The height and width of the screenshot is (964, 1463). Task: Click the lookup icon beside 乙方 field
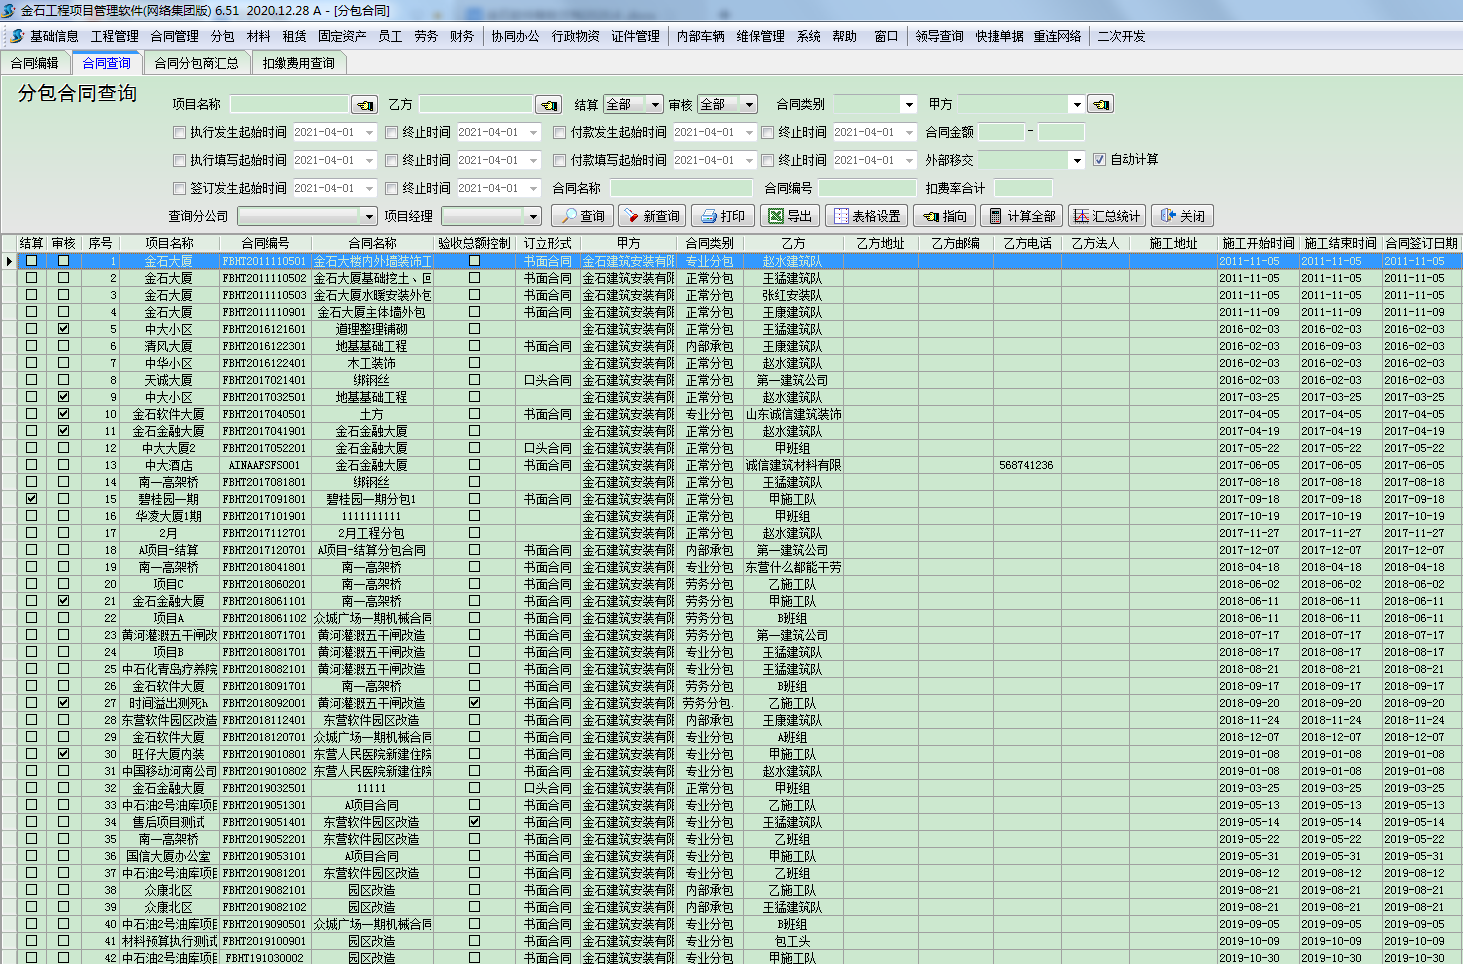548,105
